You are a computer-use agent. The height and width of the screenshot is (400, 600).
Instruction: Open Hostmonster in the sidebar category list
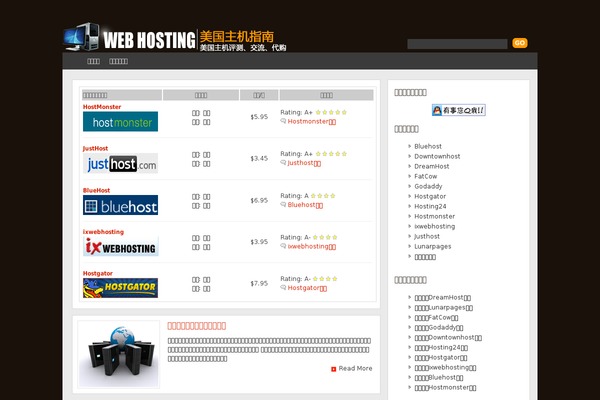tap(434, 216)
